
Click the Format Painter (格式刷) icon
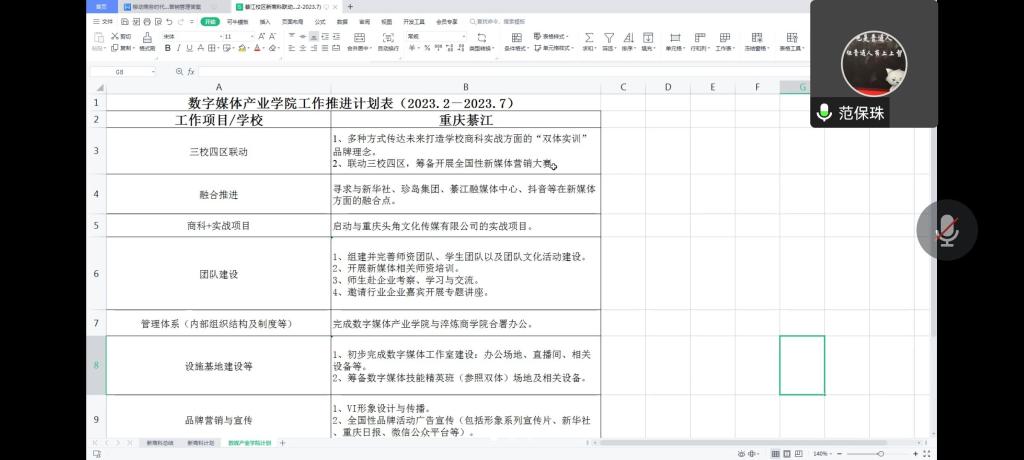click(146, 40)
